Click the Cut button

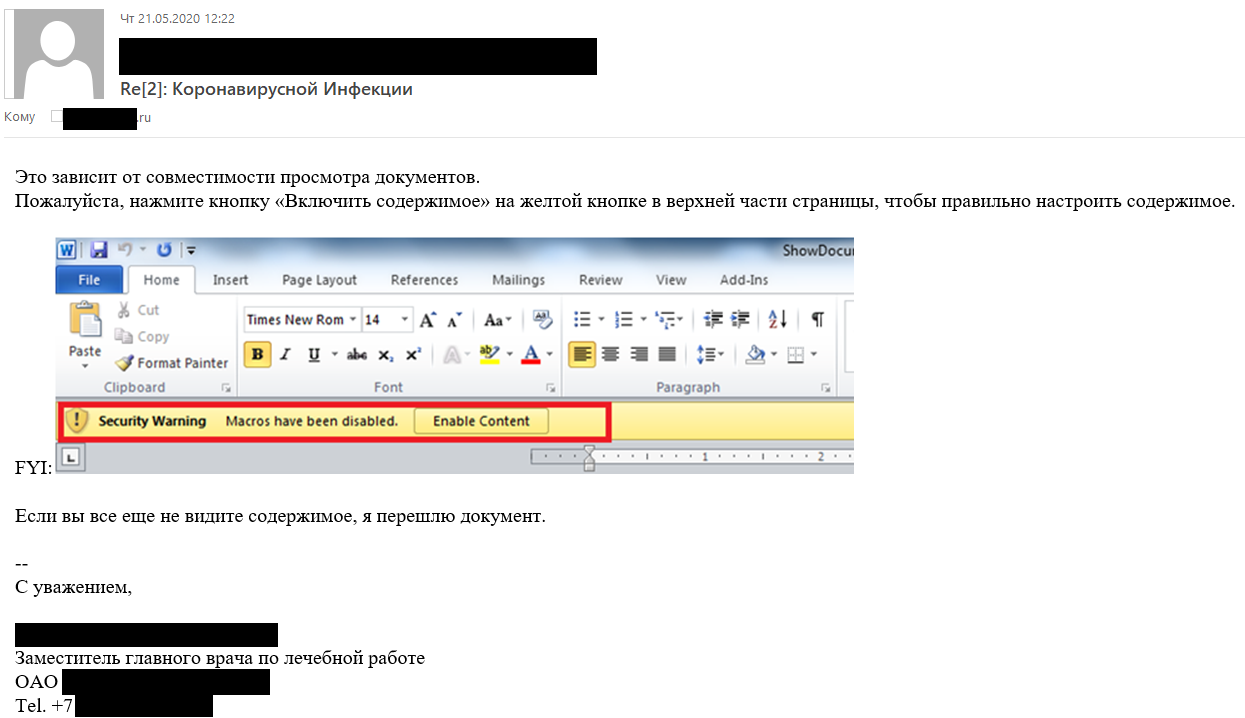coord(138,310)
